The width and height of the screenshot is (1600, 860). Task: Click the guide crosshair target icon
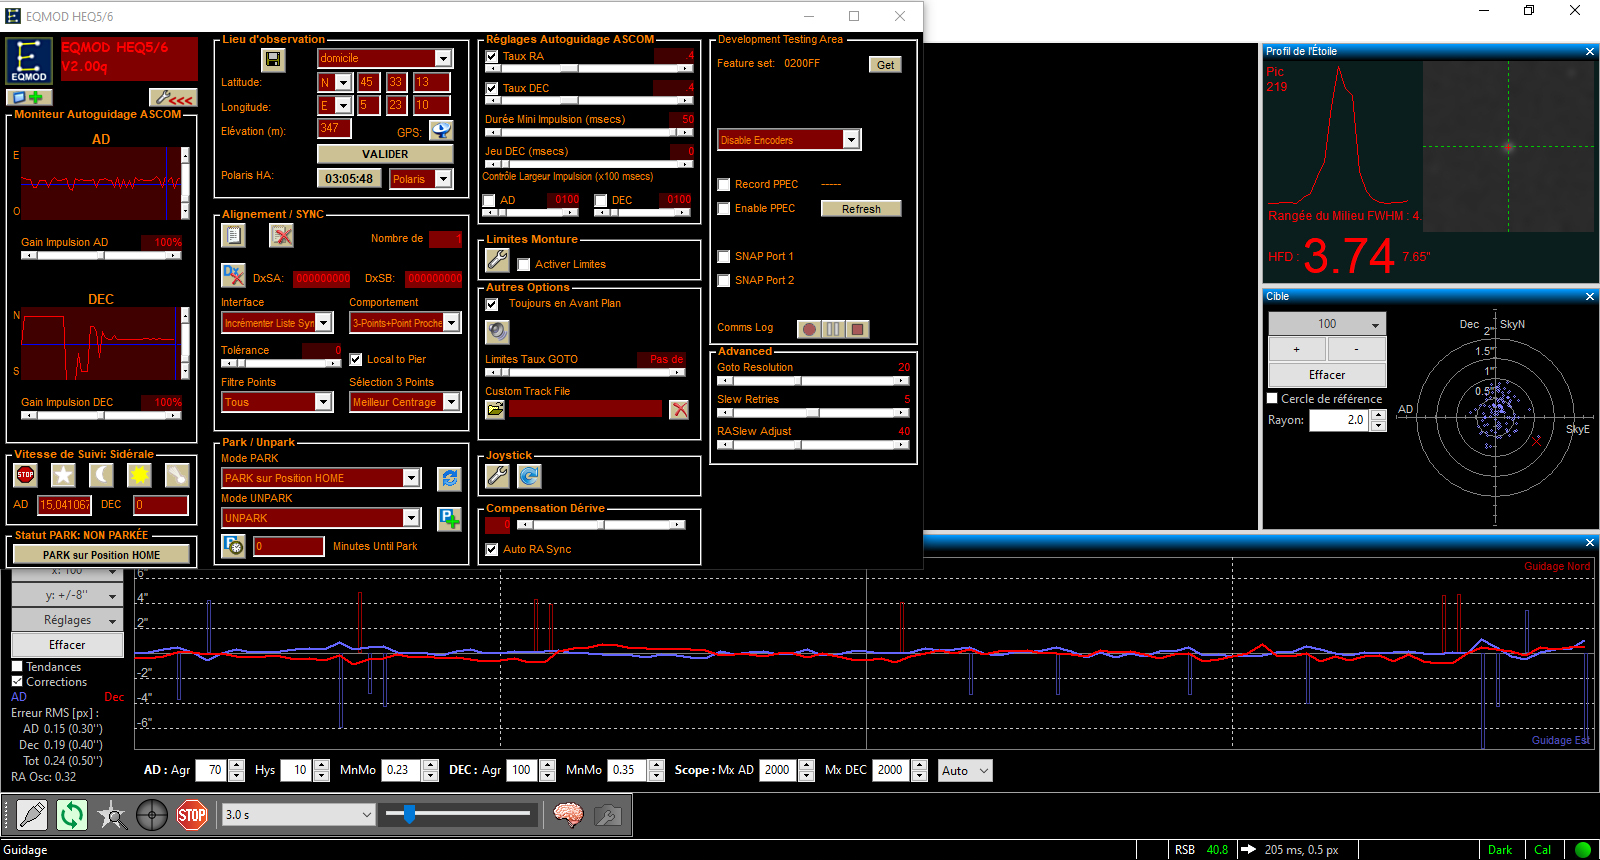tap(152, 815)
